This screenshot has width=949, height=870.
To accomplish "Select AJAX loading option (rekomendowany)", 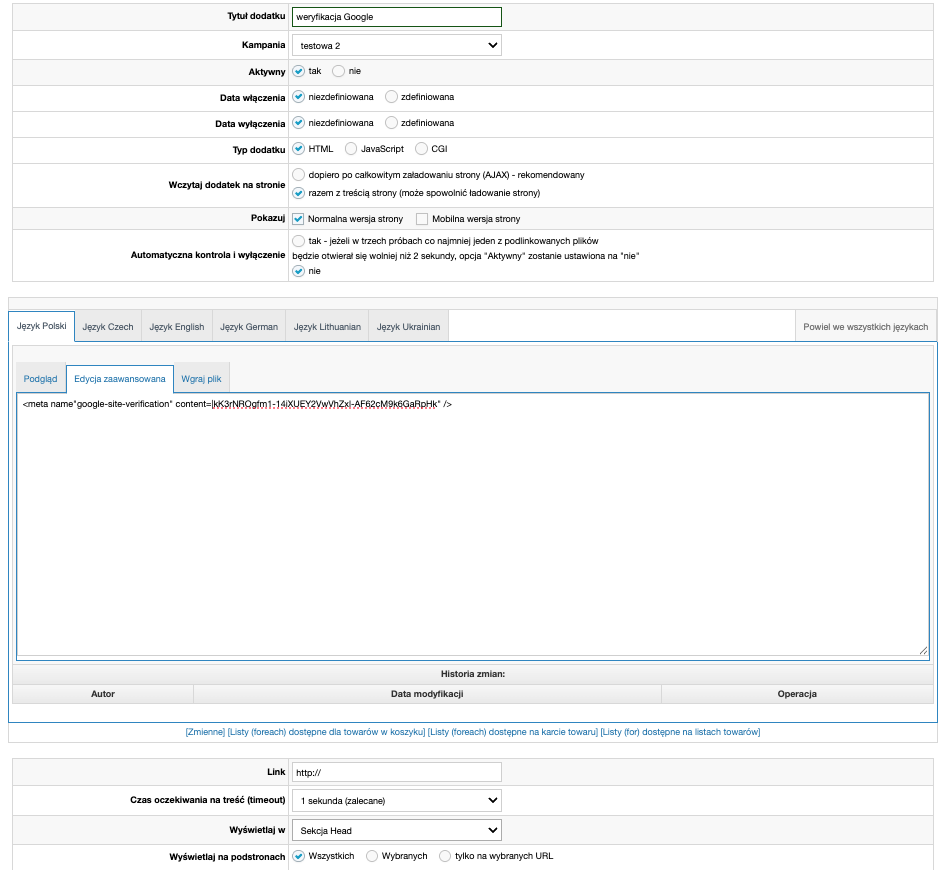I will coord(298,175).
